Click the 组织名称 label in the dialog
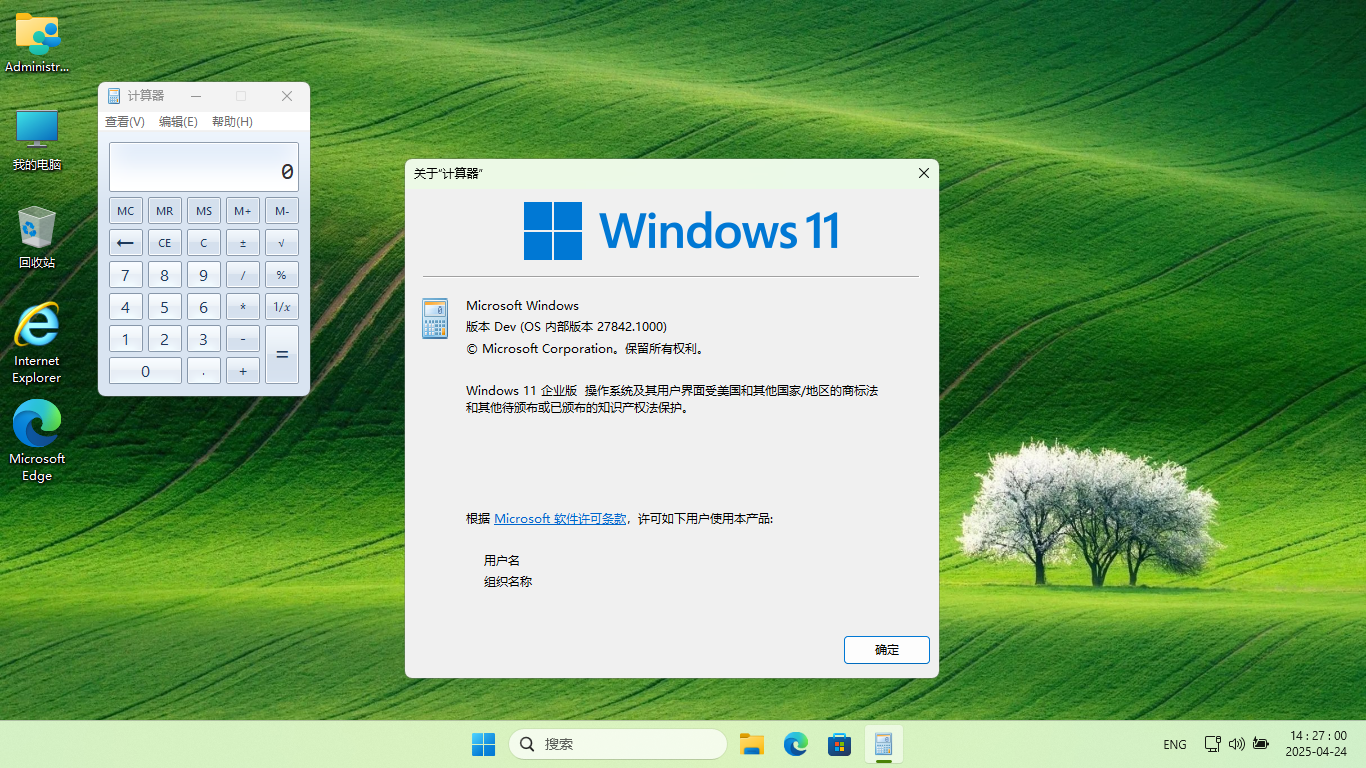 pyautogui.click(x=508, y=582)
